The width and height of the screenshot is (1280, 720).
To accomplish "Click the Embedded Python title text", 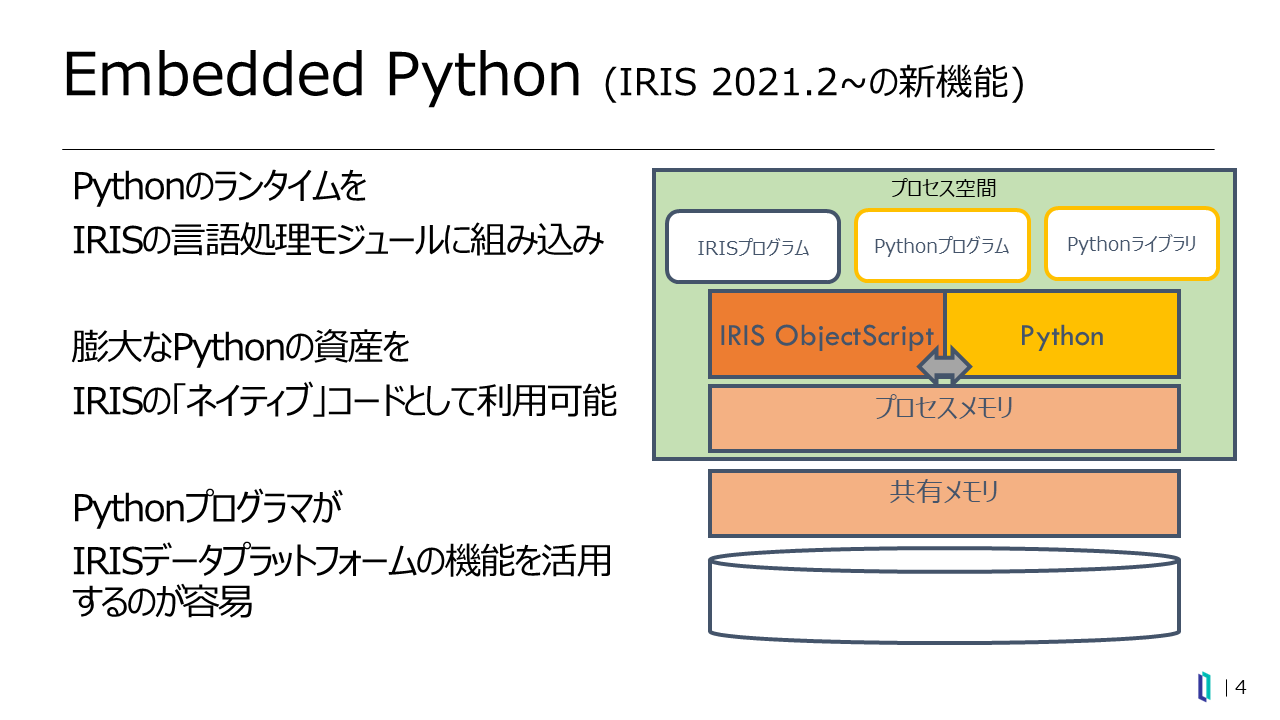I will tap(321, 76).
